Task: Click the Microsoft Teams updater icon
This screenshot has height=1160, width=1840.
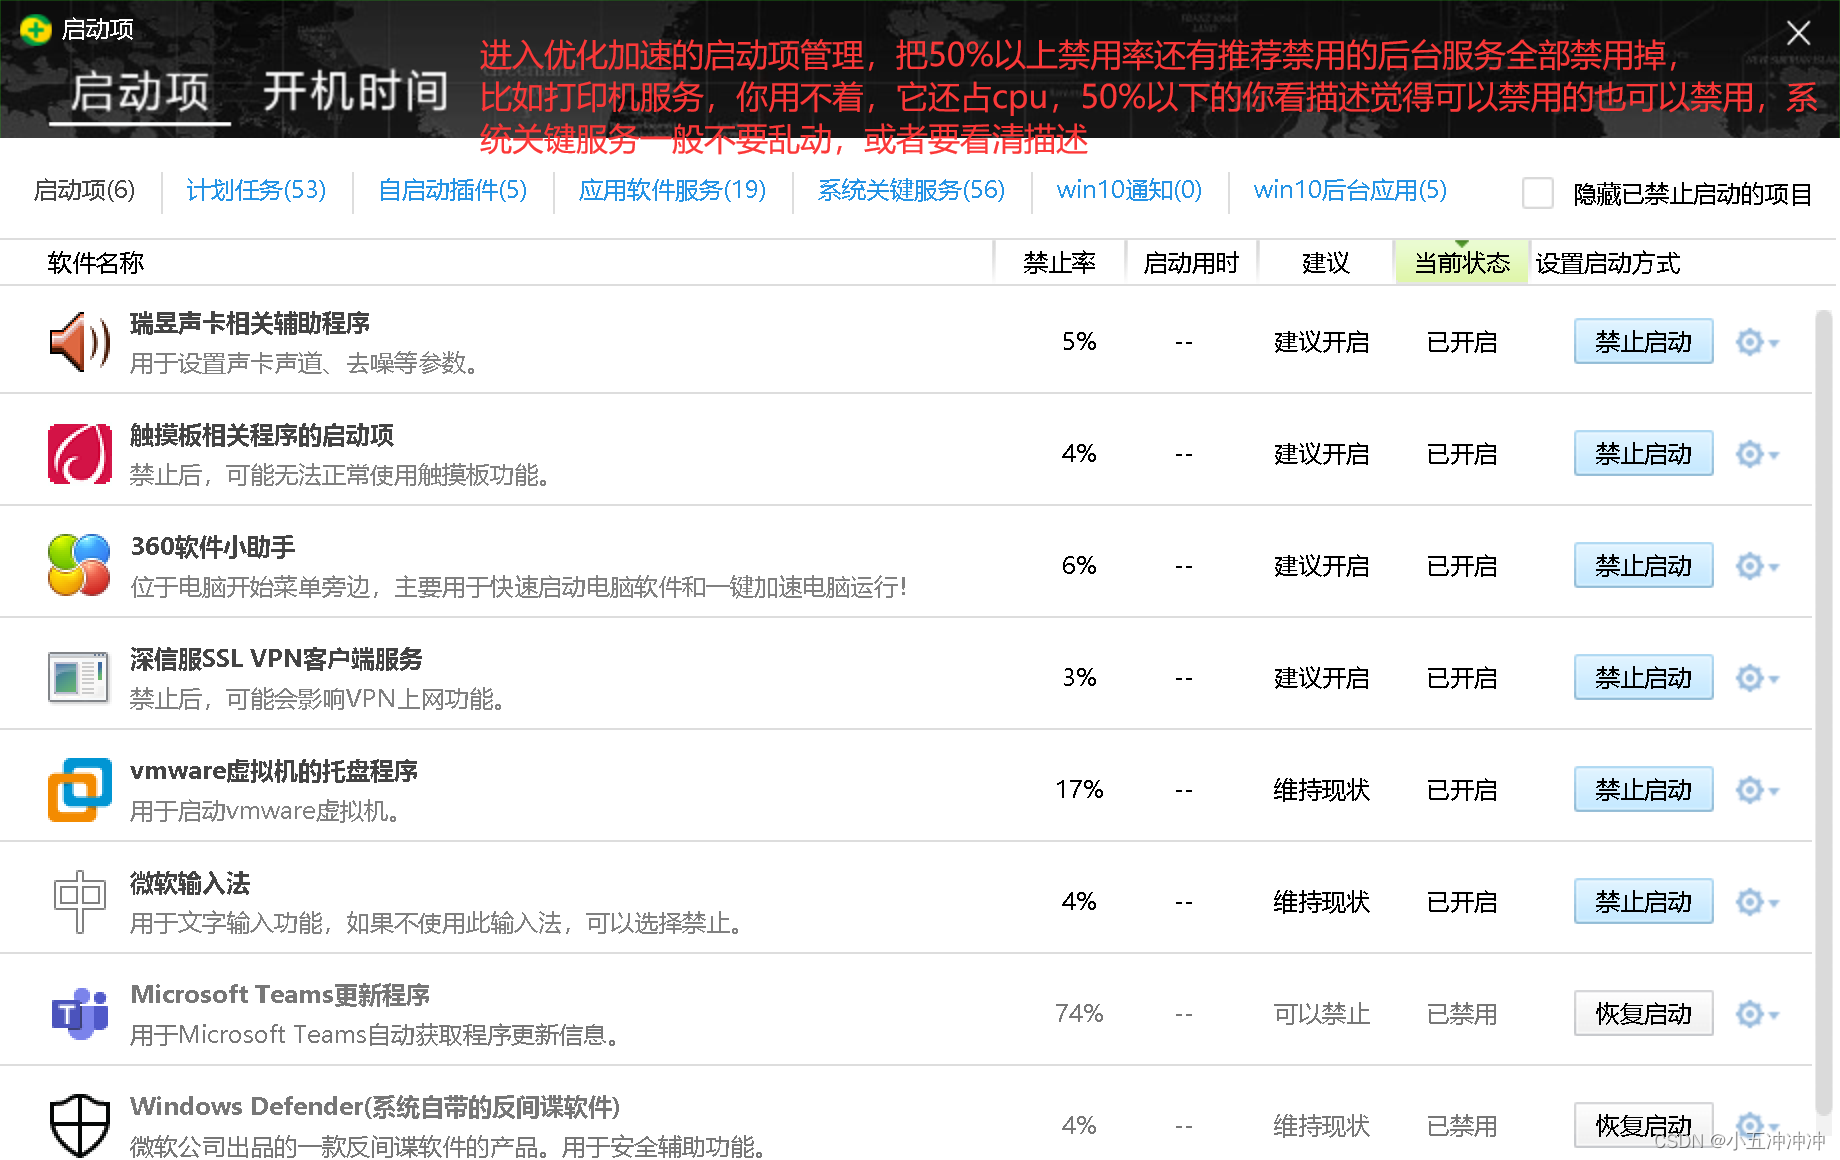Action: click(80, 1014)
